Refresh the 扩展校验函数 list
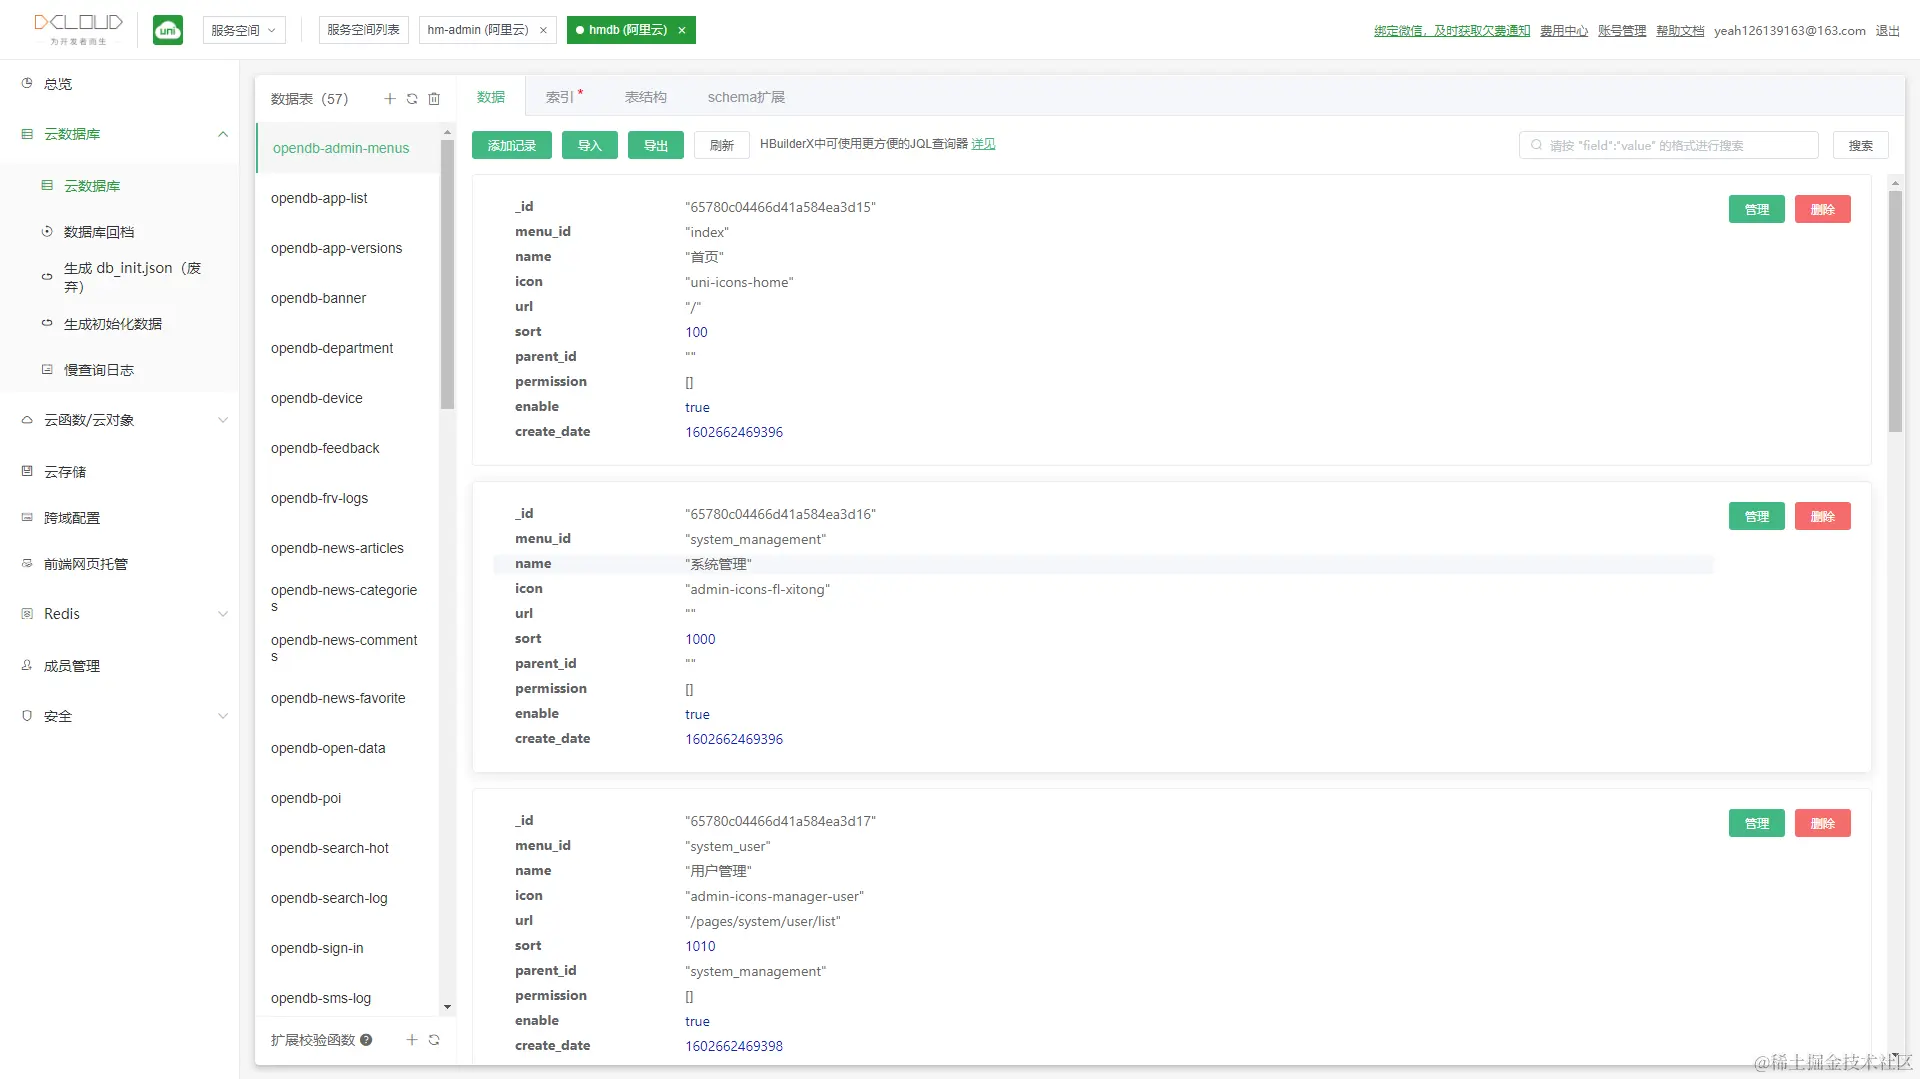 click(434, 1040)
